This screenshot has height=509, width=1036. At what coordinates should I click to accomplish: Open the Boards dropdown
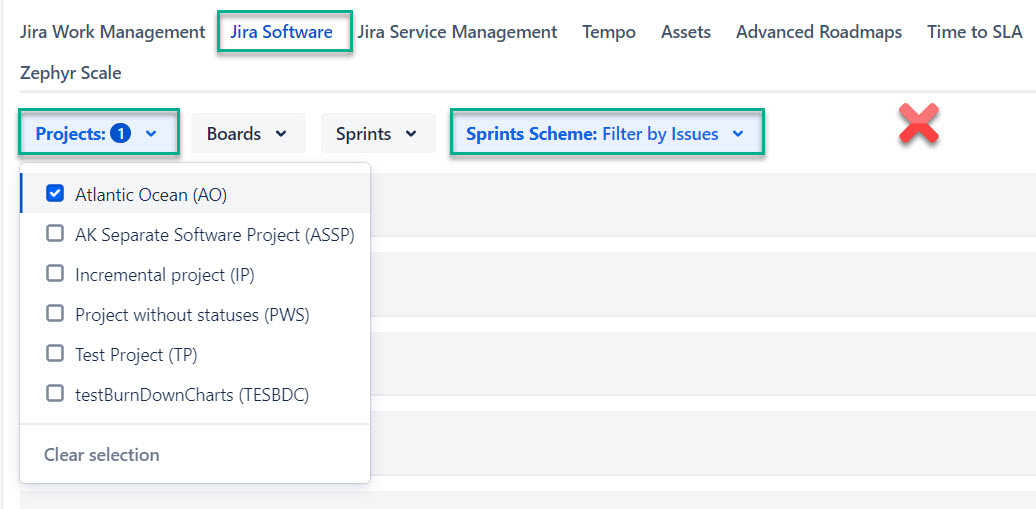coord(247,134)
